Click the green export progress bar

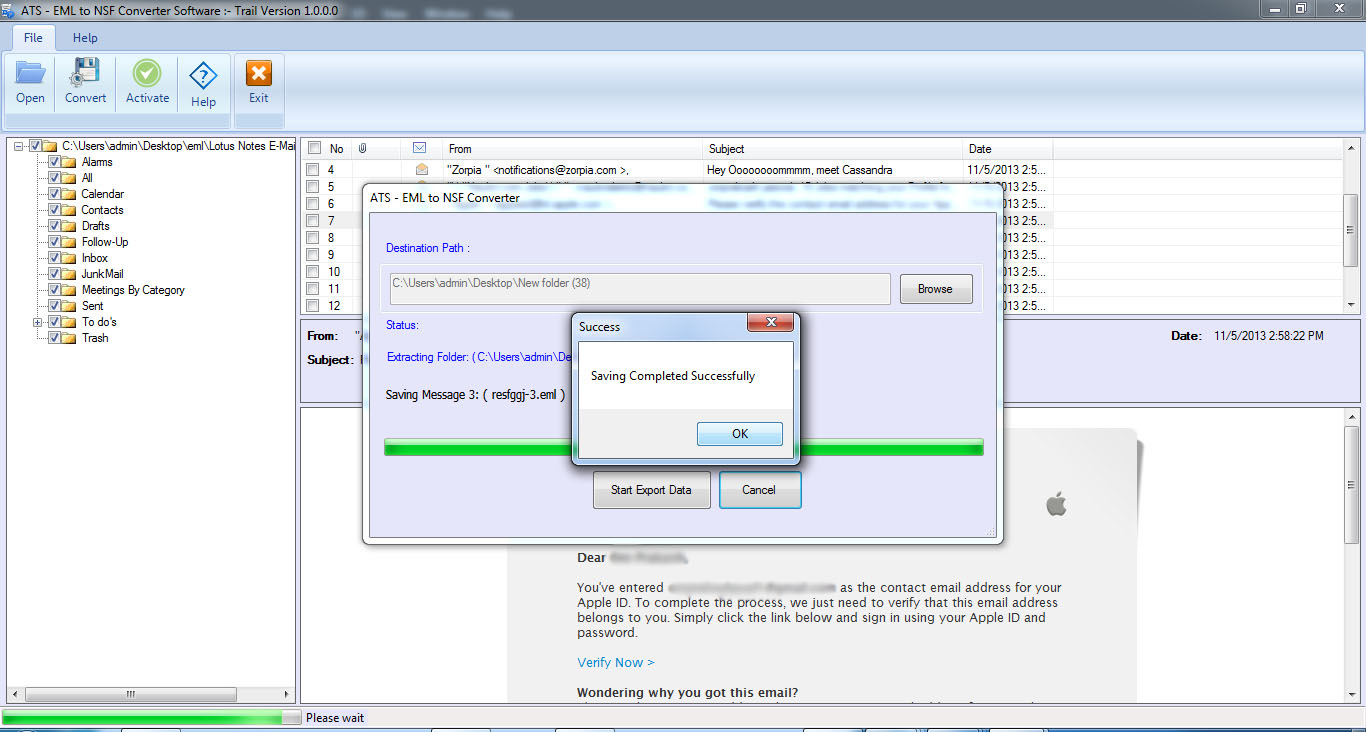click(x=683, y=447)
